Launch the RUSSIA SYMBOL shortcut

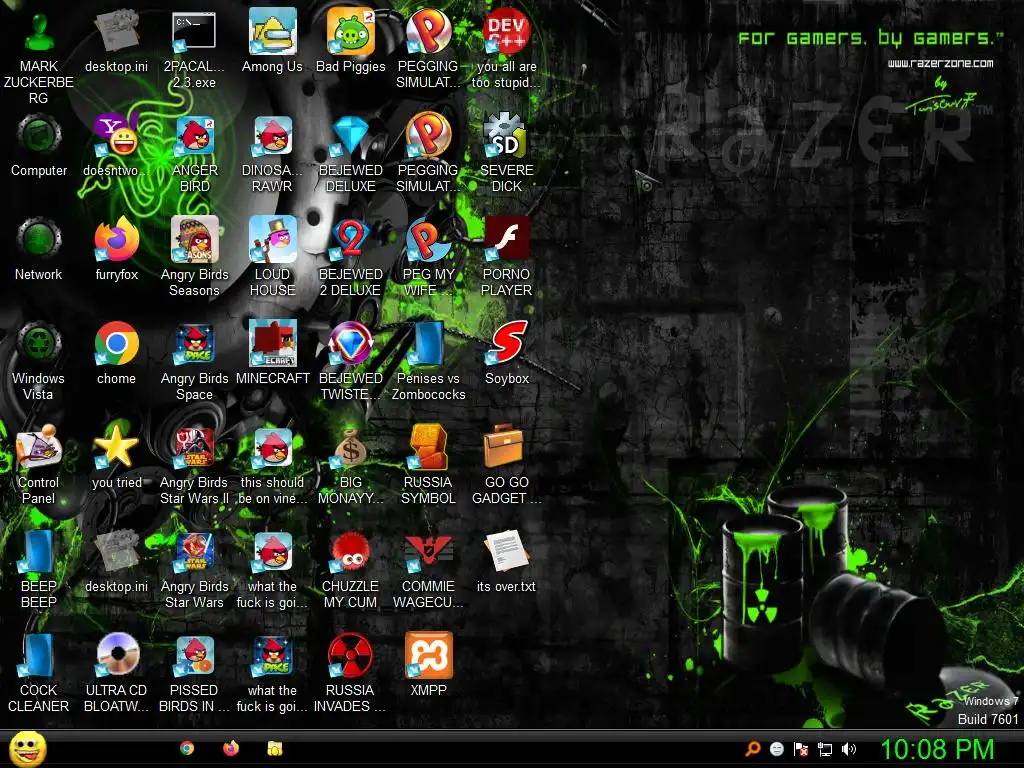click(x=428, y=447)
